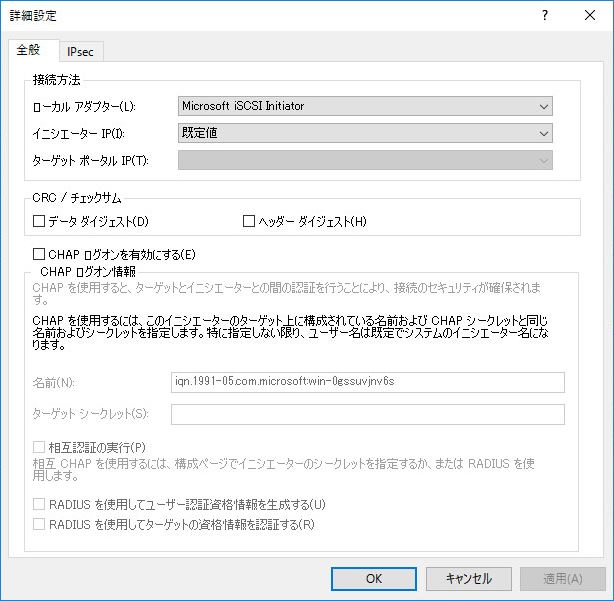Open the イニシエーター IP dropdown
Image resolution: width=614 pixels, height=601 pixels.
[x=365, y=133]
